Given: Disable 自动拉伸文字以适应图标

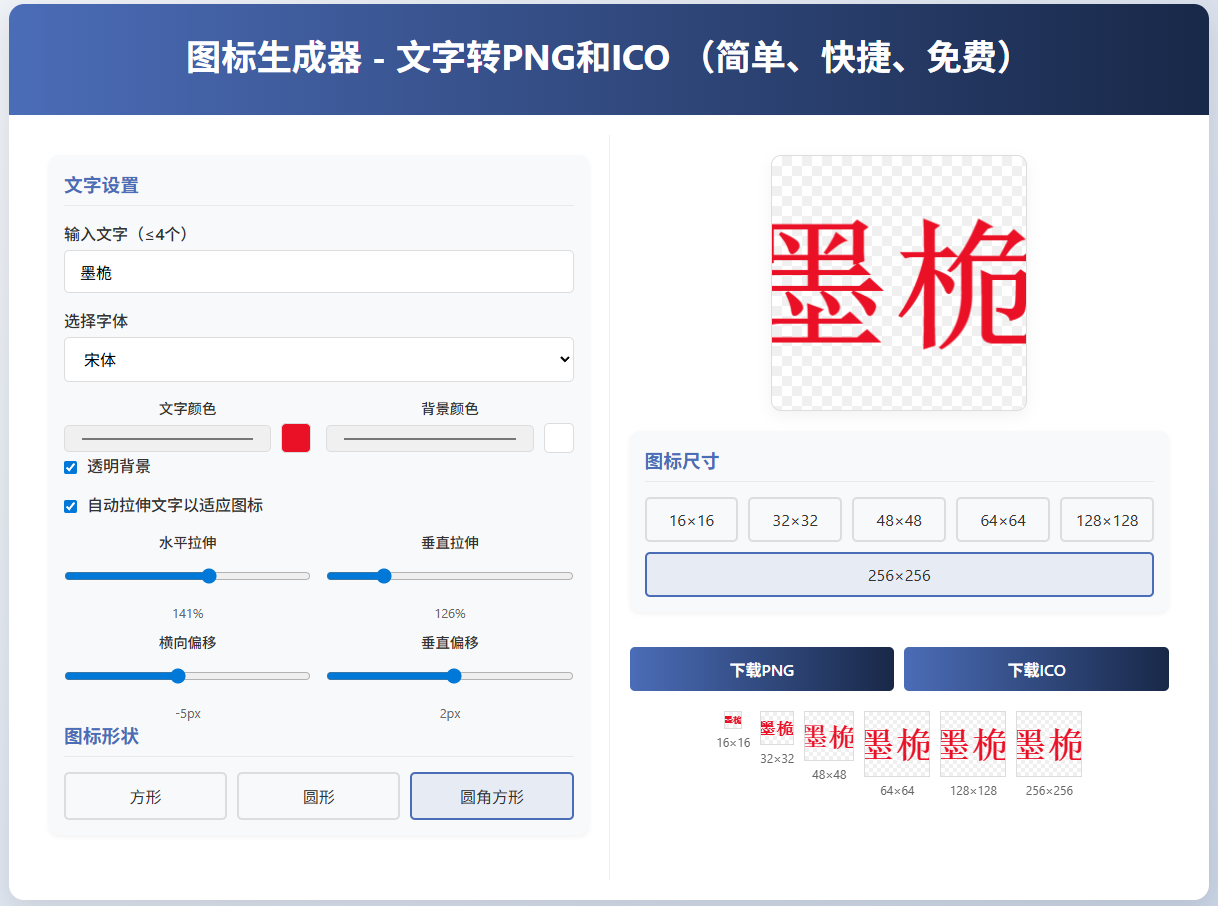Looking at the screenshot, I should tap(70, 506).
